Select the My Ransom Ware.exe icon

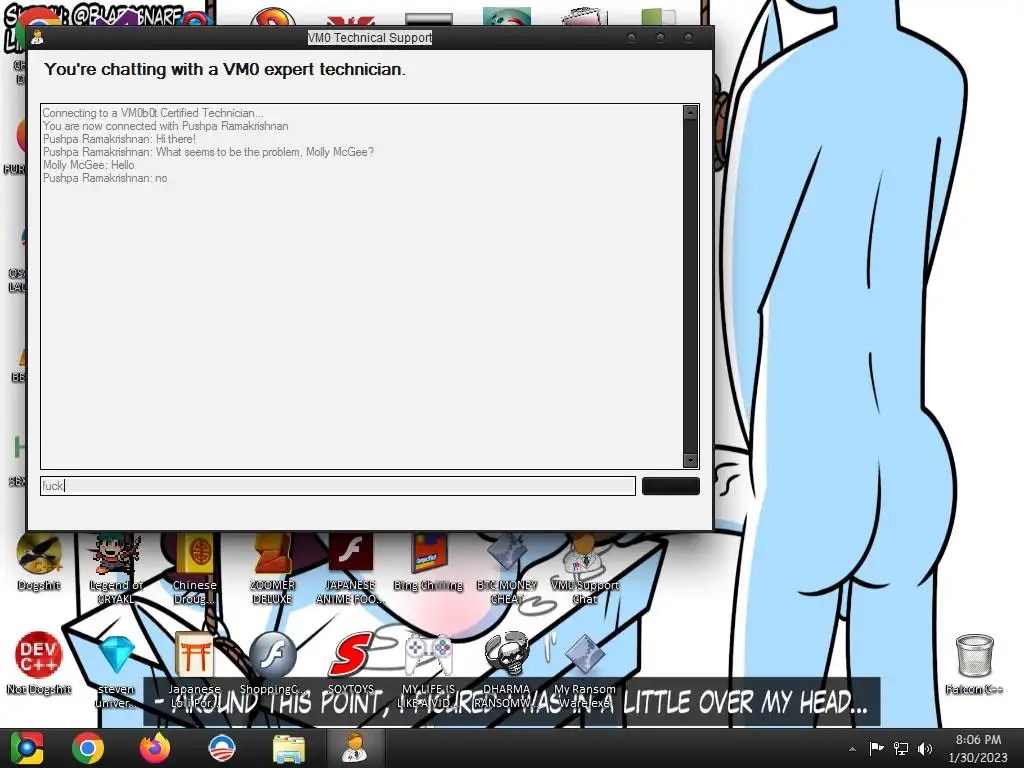pyautogui.click(x=584, y=669)
